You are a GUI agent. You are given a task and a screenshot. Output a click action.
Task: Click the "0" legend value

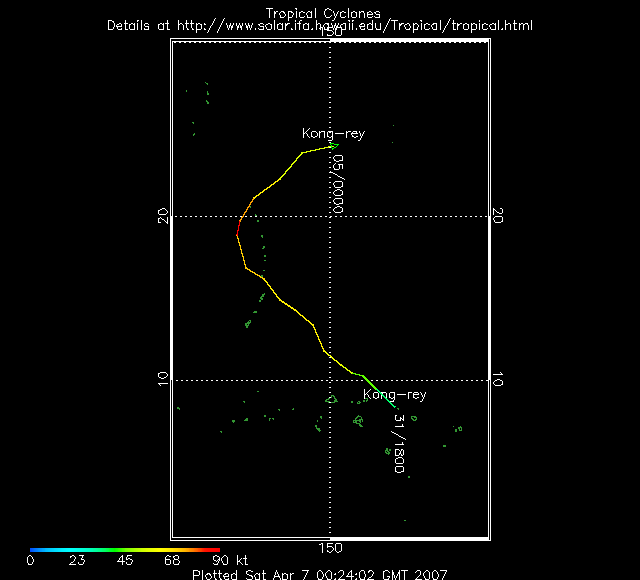[30, 561]
